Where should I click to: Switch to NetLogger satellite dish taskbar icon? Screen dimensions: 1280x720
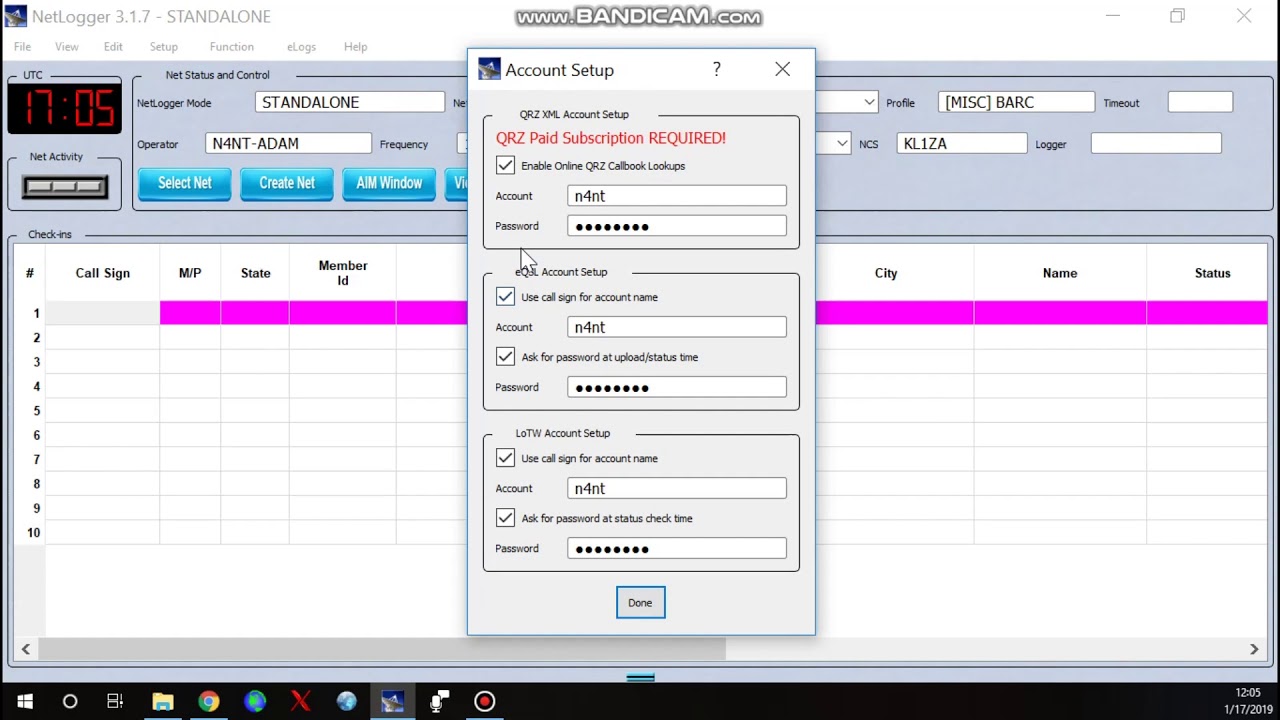tap(392, 702)
